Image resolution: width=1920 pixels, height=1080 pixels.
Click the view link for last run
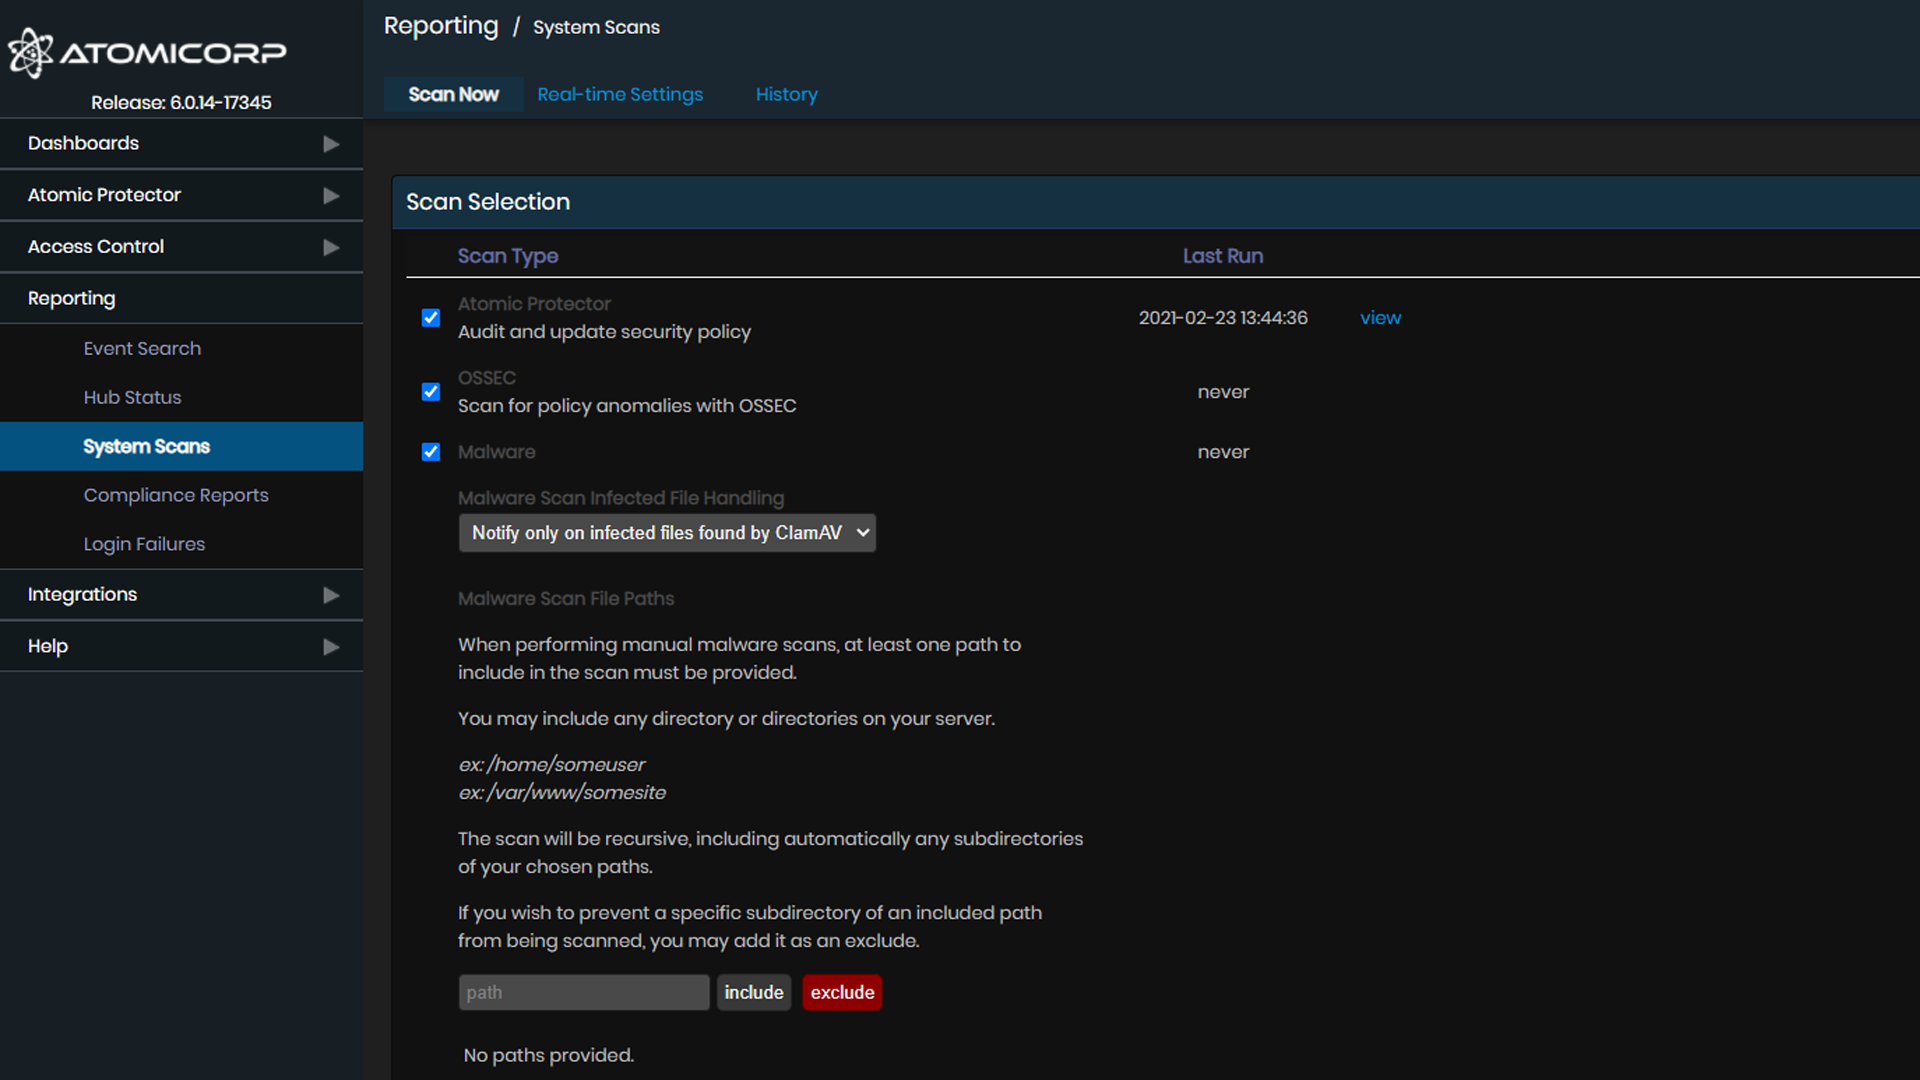1380,318
